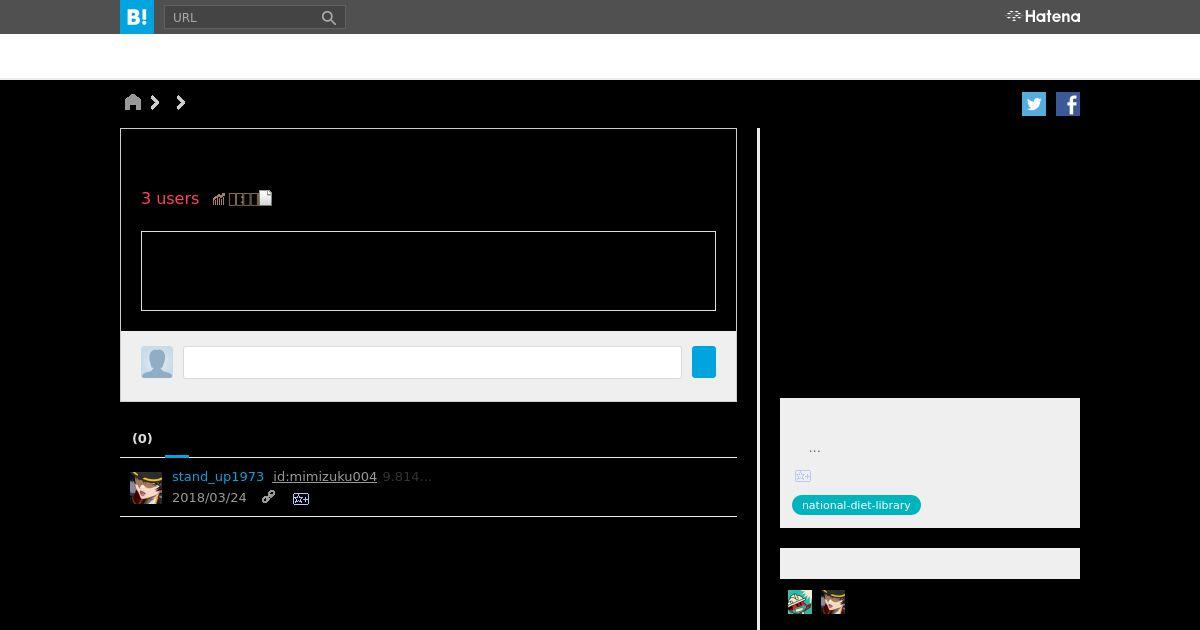Image resolution: width=1200 pixels, height=630 pixels.
Task: Open the green-hat user avatar in sidebar
Action: click(800, 602)
